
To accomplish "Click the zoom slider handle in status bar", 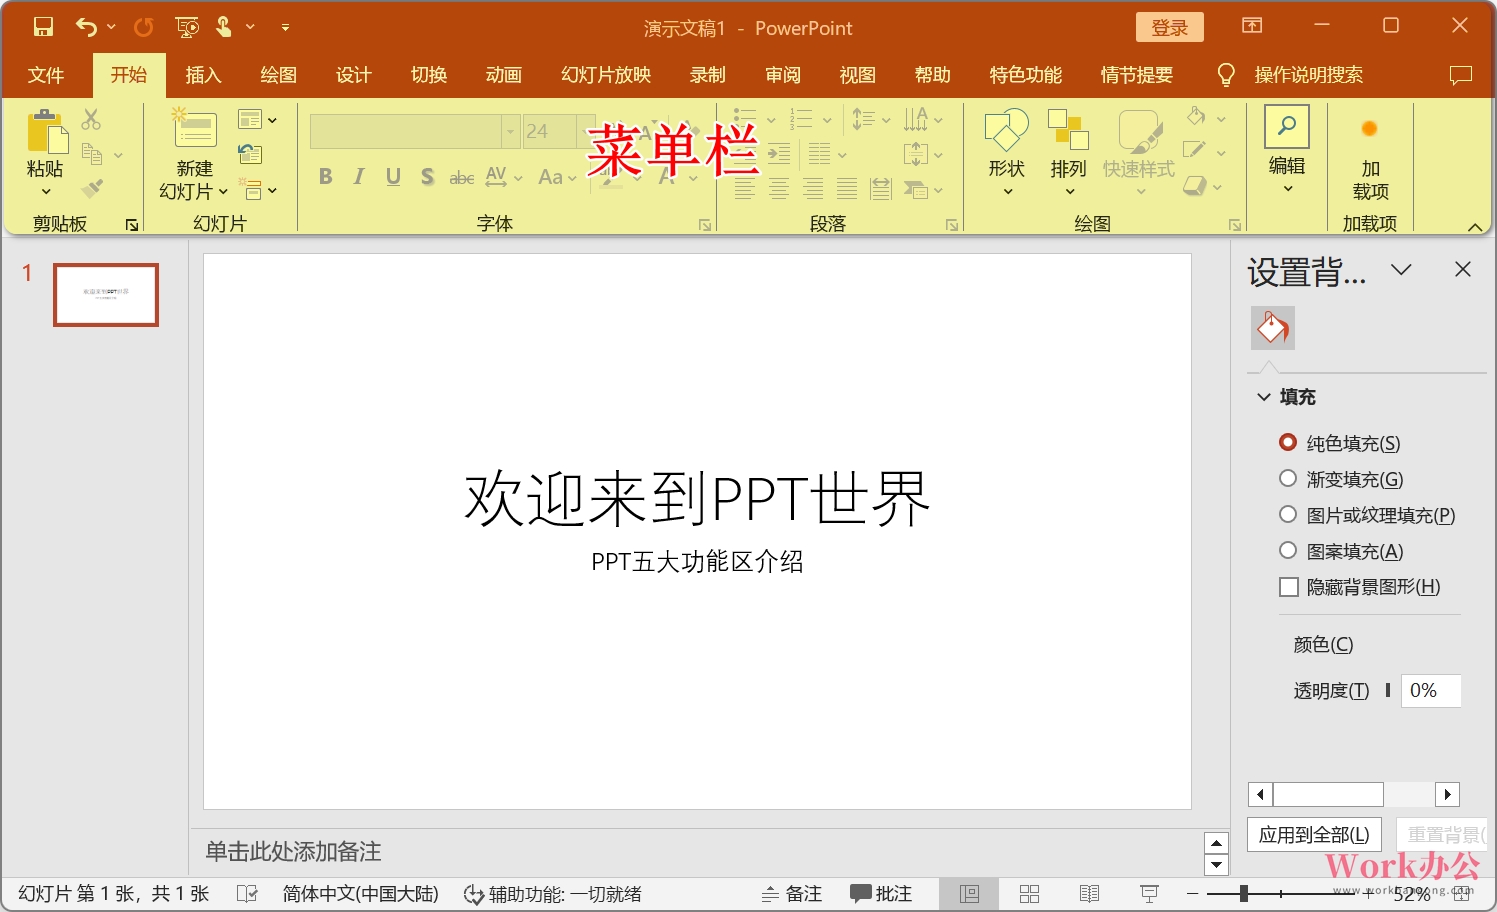I will point(1244,893).
